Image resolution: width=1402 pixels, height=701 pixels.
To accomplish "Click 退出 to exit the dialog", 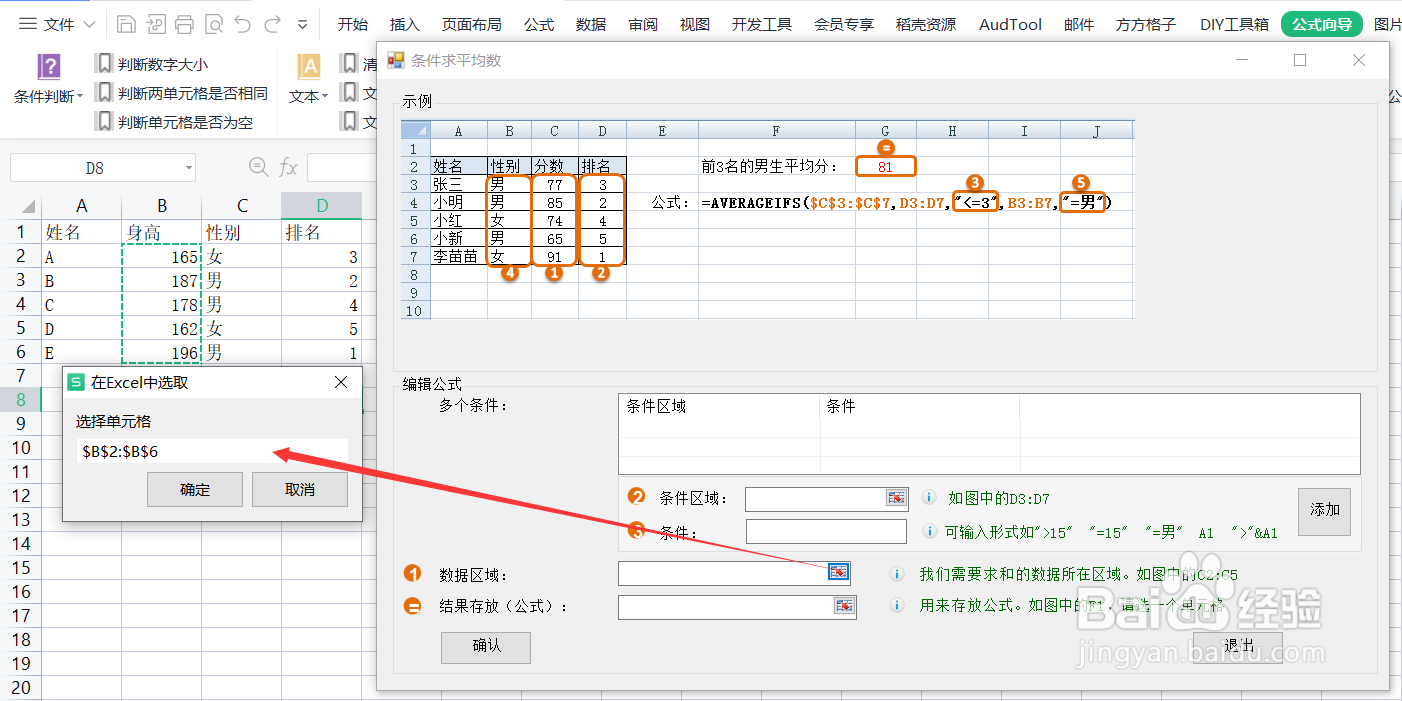I will (1240, 647).
